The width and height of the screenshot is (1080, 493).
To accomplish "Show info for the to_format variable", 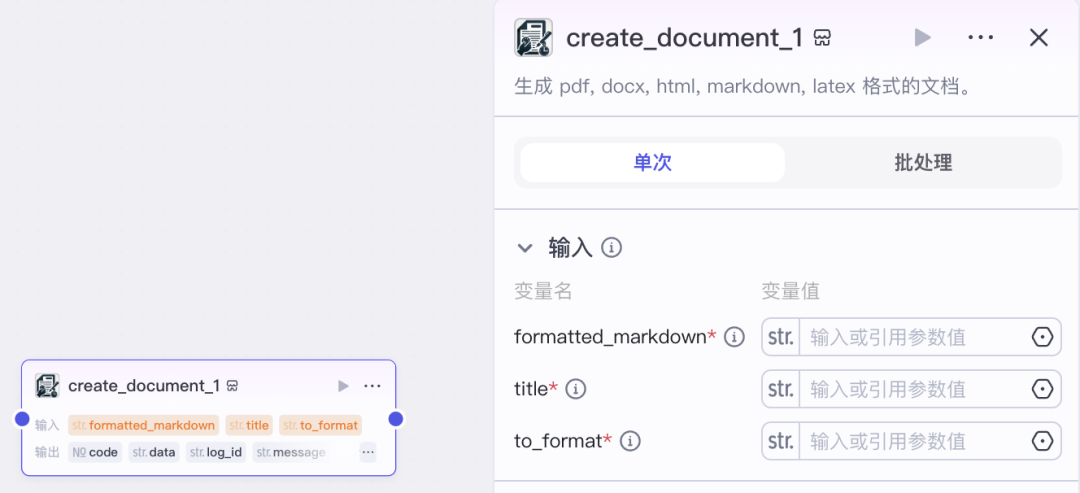I will [x=630, y=441].
